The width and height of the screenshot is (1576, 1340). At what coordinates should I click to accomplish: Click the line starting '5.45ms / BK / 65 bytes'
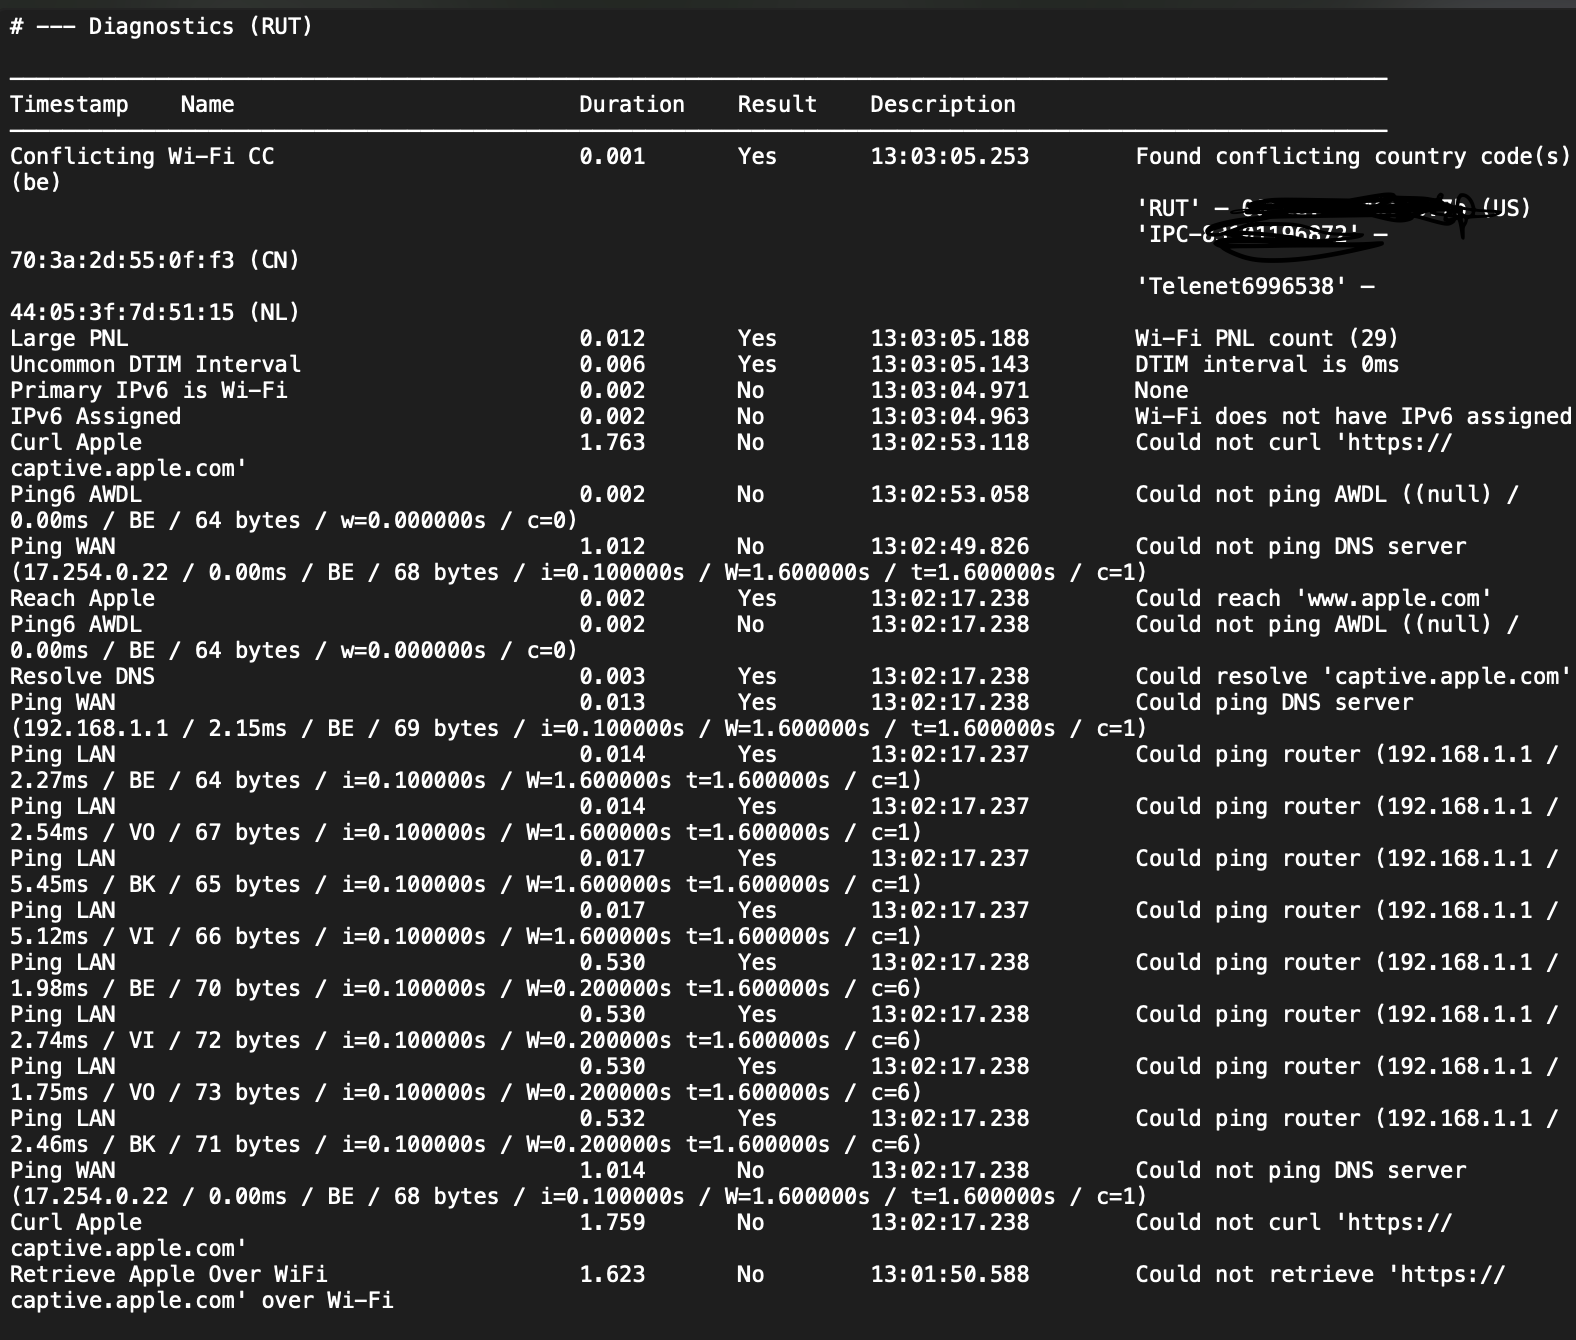[x=466, y=884]
